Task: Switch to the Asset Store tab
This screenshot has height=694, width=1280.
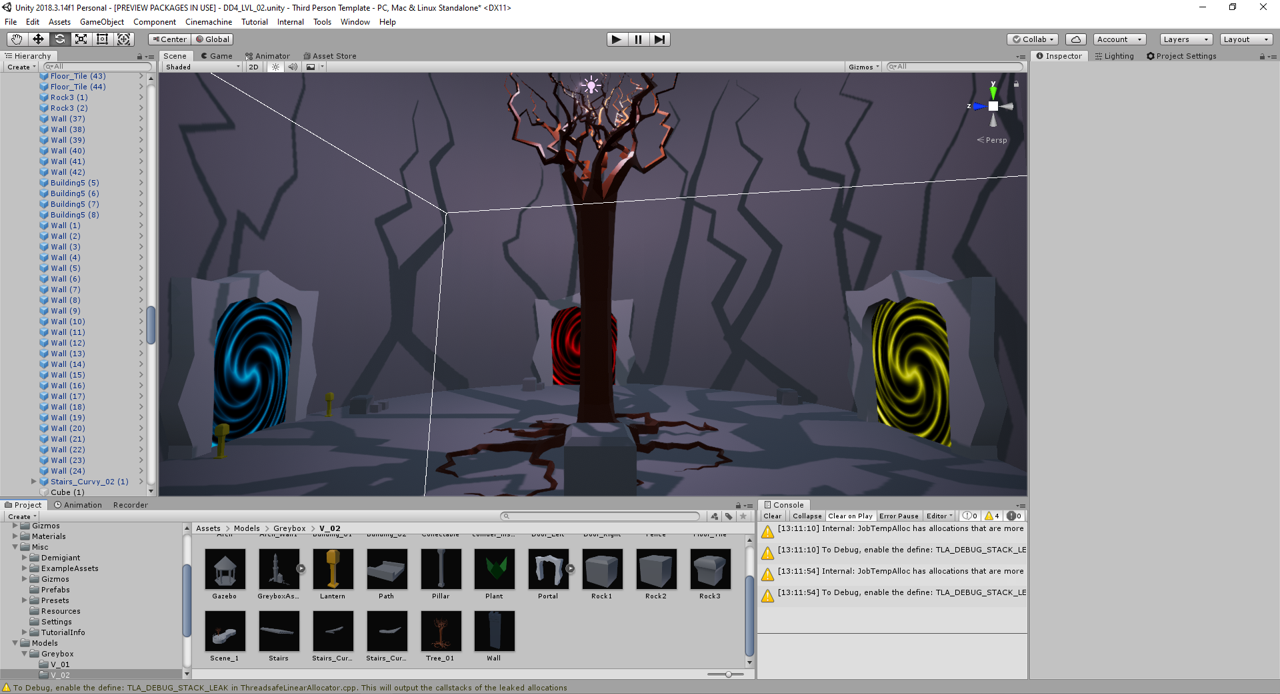Action: 330,56
